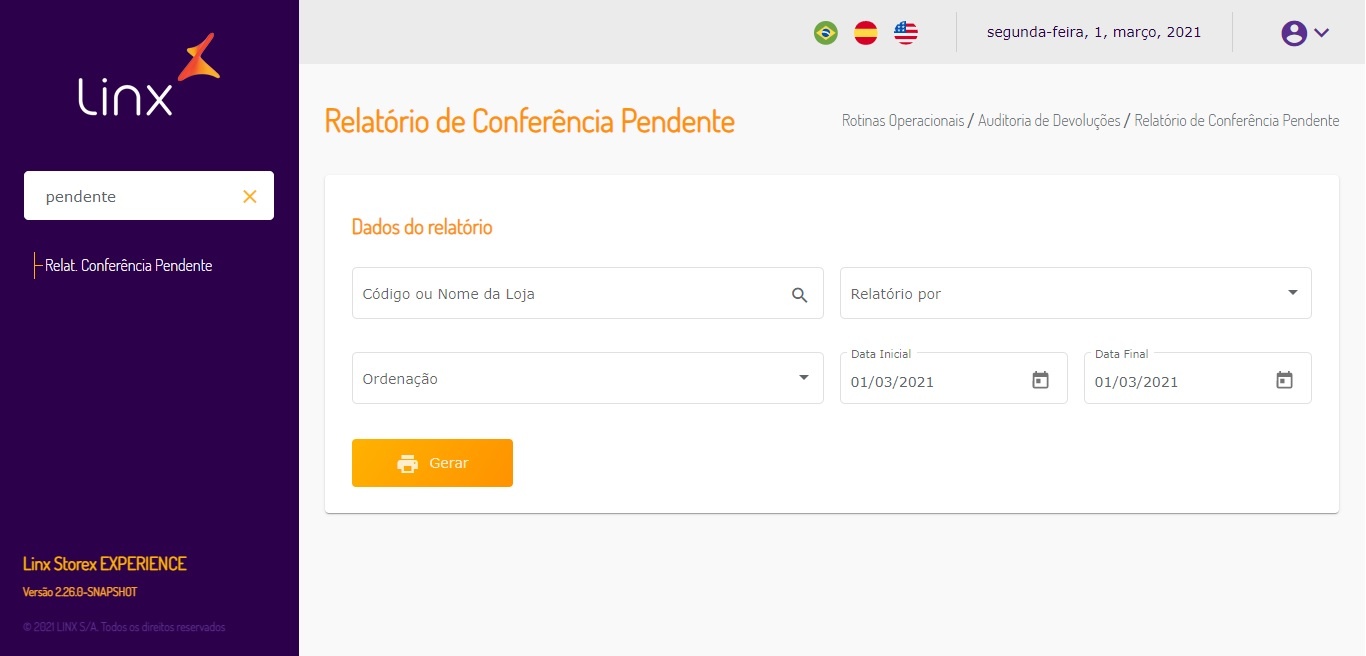Switch language using the Brazil flag icon
This screenshot has height=656, width=1366.
(826, 33)
